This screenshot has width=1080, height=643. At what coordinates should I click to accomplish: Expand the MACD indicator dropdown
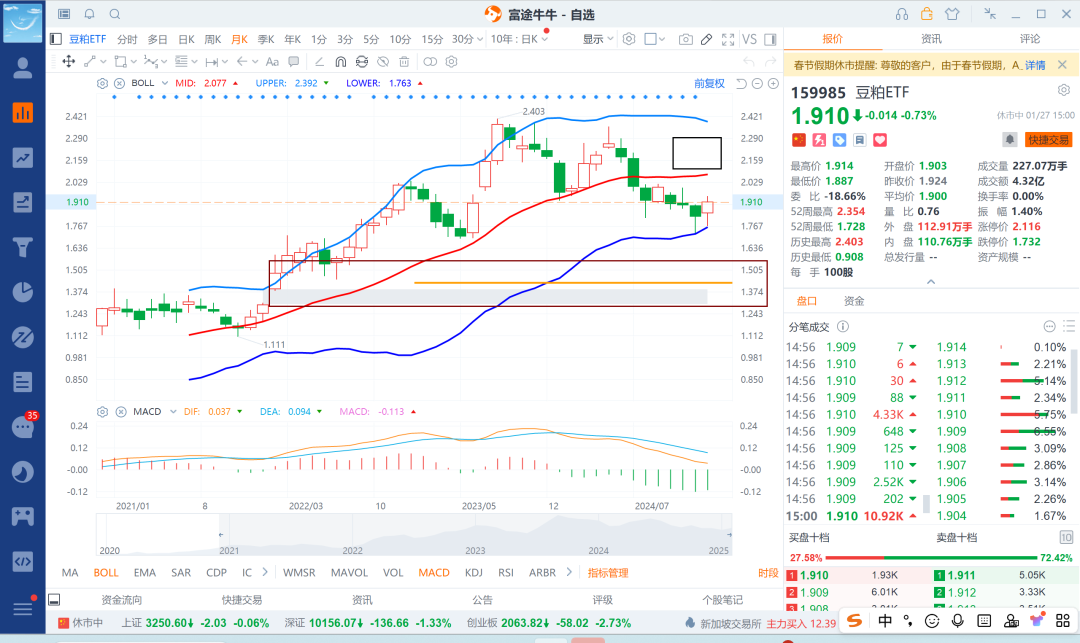173,412
